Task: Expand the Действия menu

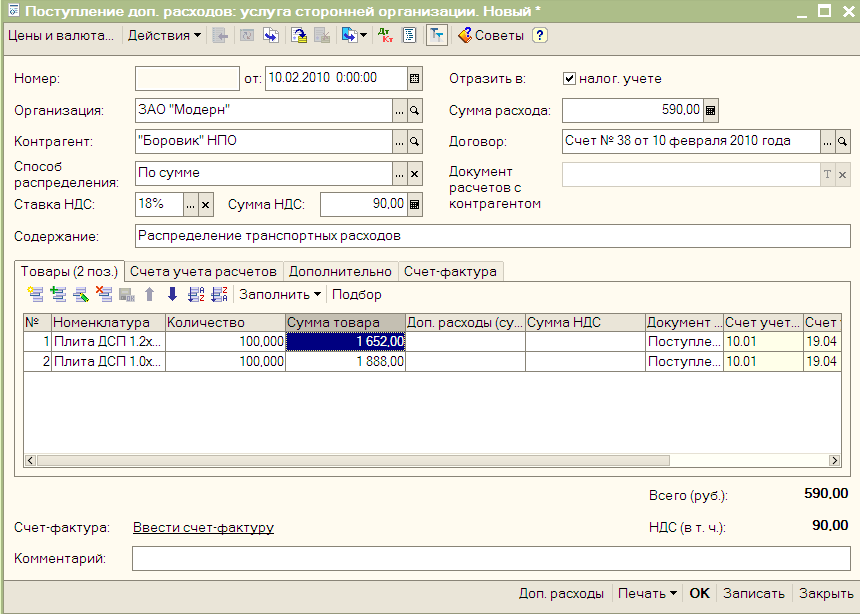Action: pyautogui.click(x=164, y=36)
